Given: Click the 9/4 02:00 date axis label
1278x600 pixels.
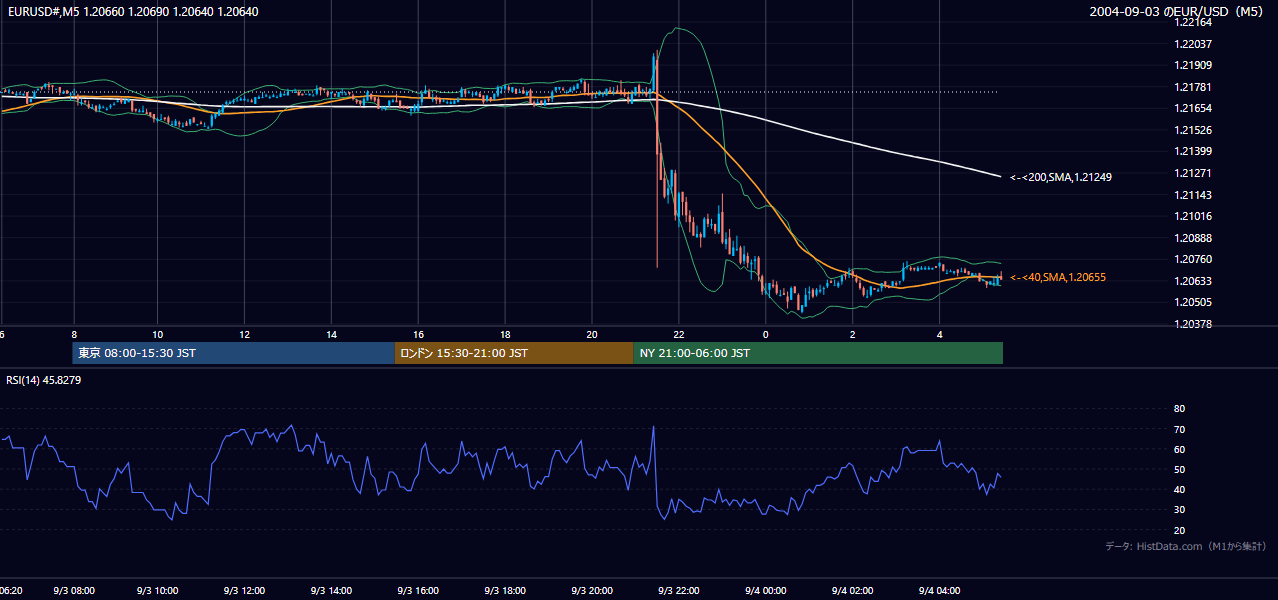Looking at the screenshot, I should pos(854,591).
